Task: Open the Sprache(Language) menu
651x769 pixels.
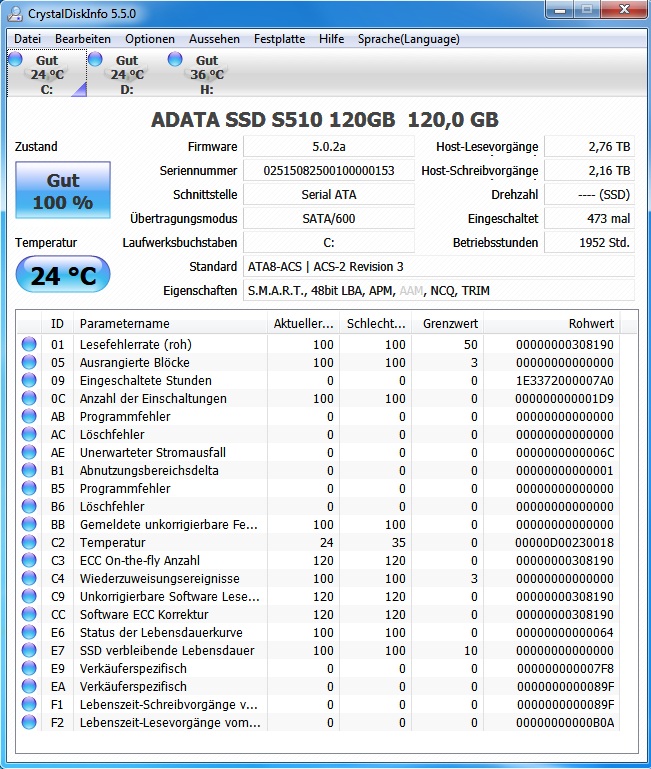Action: pyautogui.click(x=409, y=39)
